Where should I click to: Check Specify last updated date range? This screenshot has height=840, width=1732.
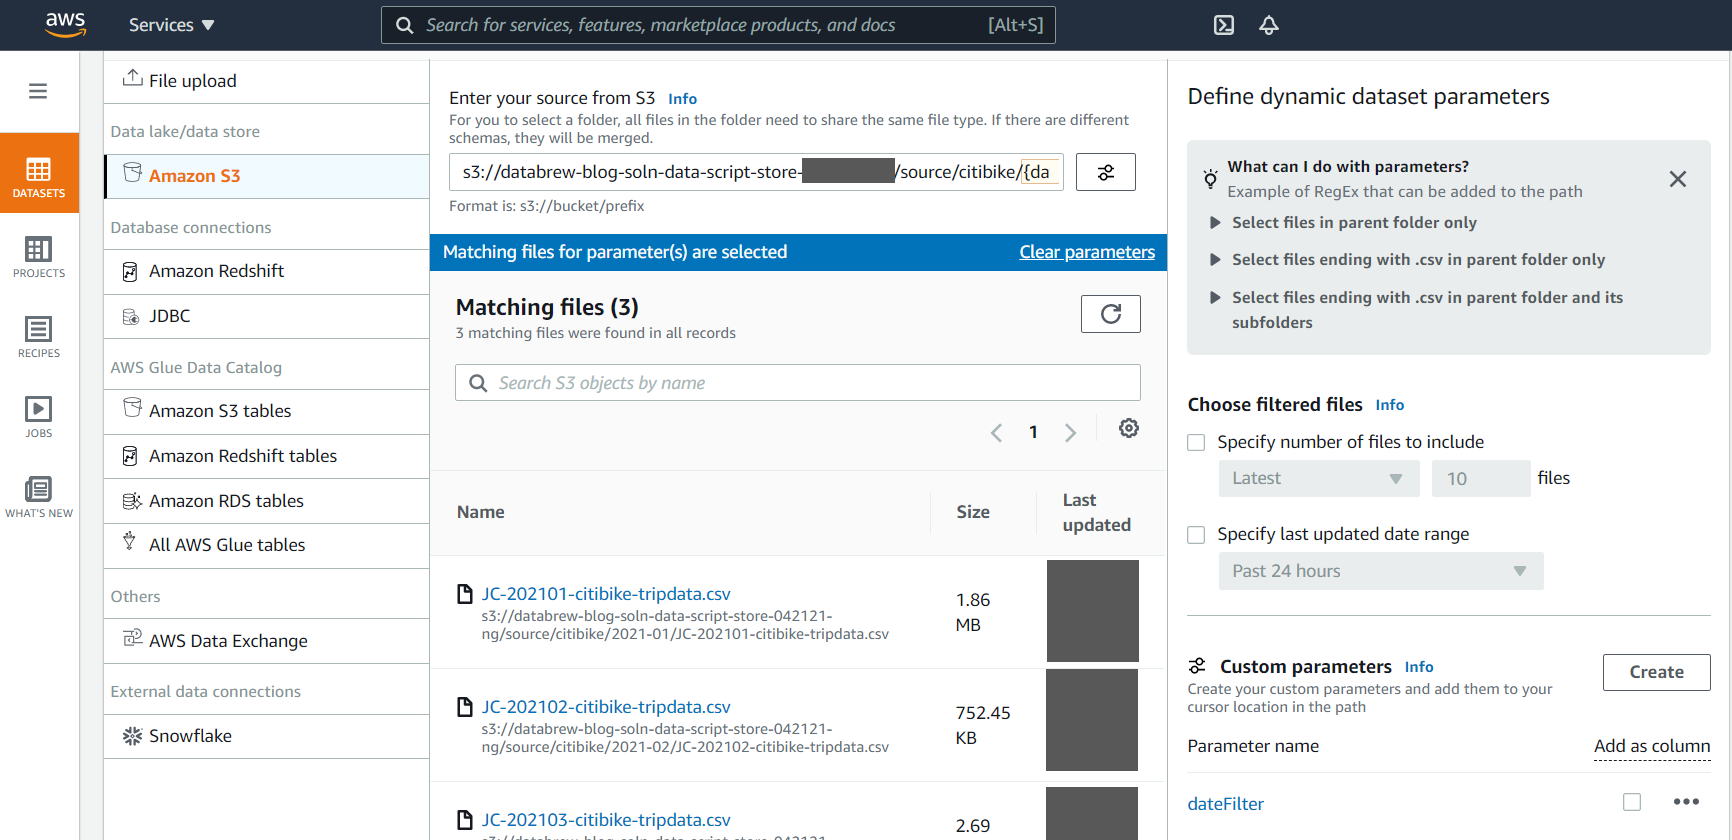click(x=1196, y=535)
